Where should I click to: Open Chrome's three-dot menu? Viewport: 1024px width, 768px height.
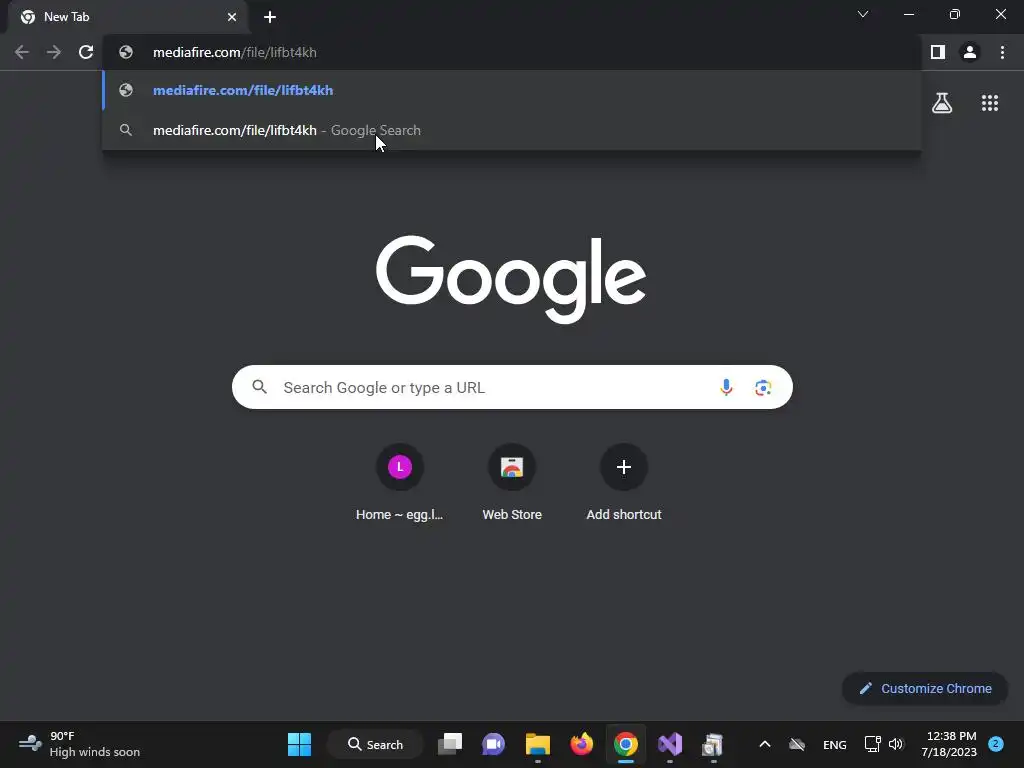click(x=1002, y=52)
